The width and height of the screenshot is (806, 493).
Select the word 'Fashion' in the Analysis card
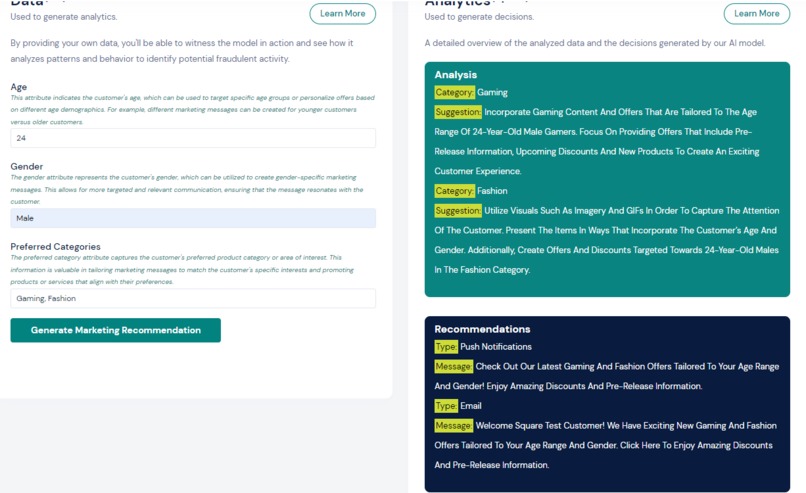(x=492, y=191)
